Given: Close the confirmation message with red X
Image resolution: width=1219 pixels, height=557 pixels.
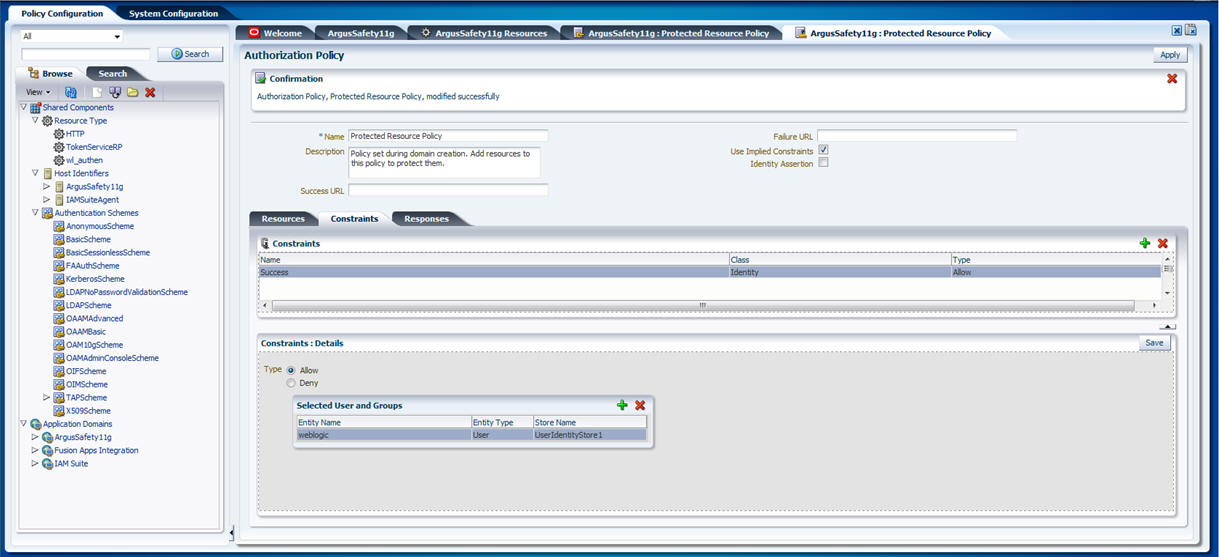Looking at the screenshot, I should click(1172, 78).
